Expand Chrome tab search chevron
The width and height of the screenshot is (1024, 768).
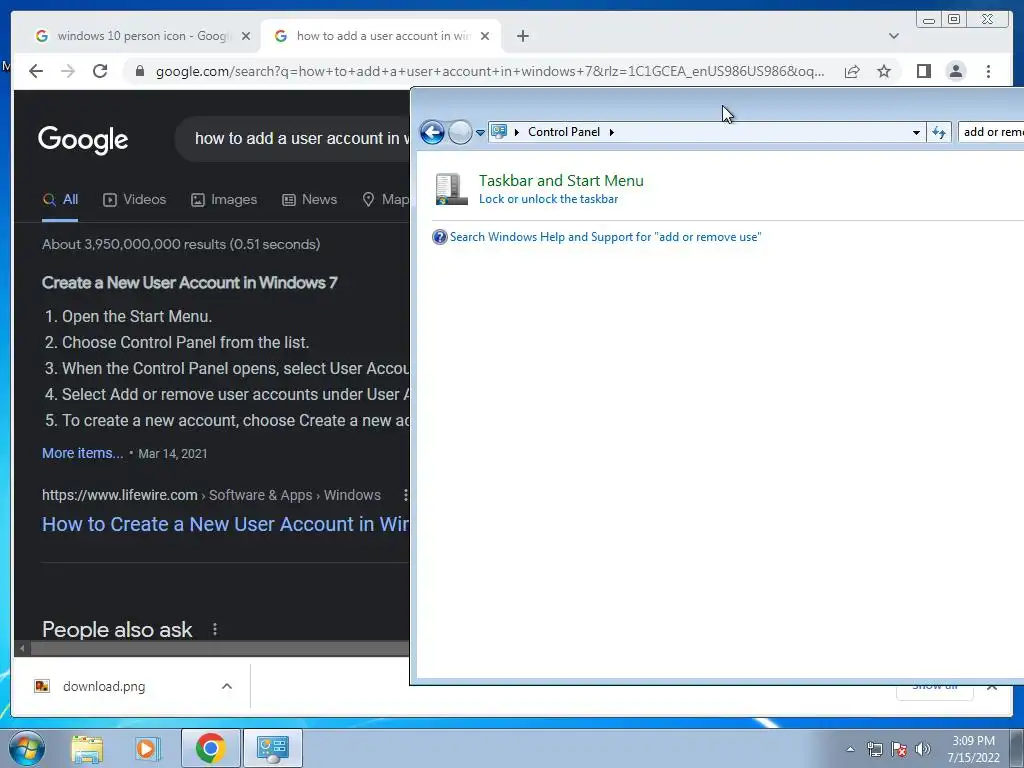tap(894, 36)
